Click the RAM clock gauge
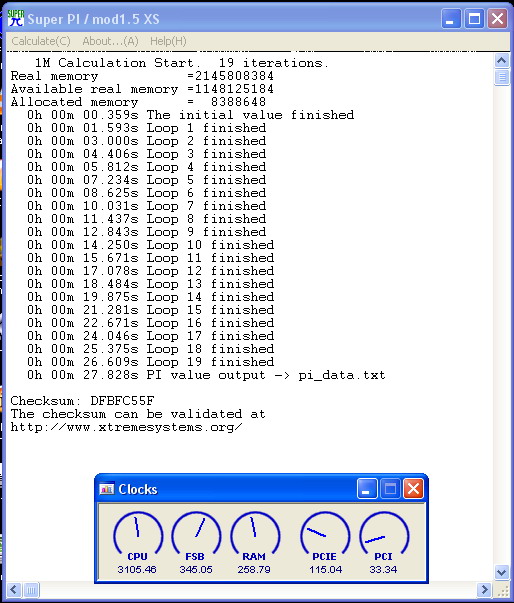 tap(255, 535)
